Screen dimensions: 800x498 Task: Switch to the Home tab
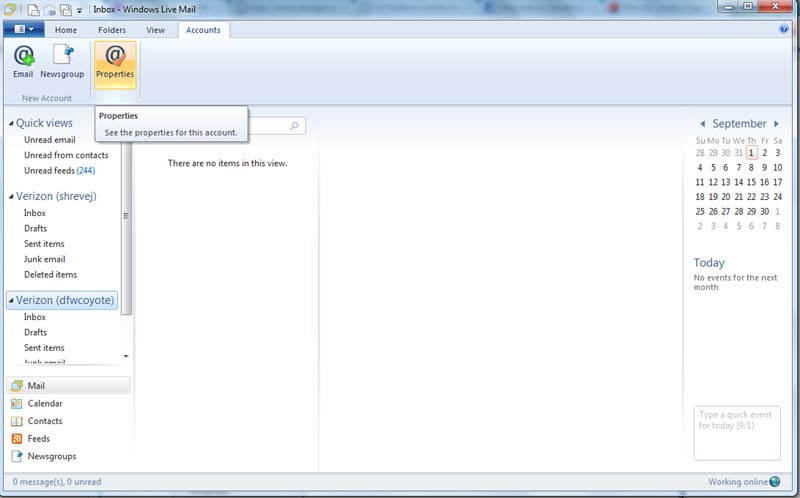pos(66,30)
